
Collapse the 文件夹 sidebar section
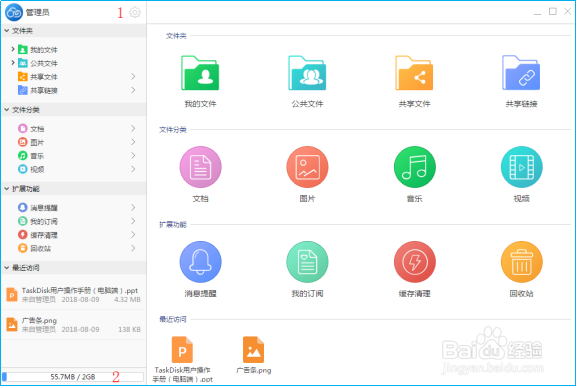7,31
